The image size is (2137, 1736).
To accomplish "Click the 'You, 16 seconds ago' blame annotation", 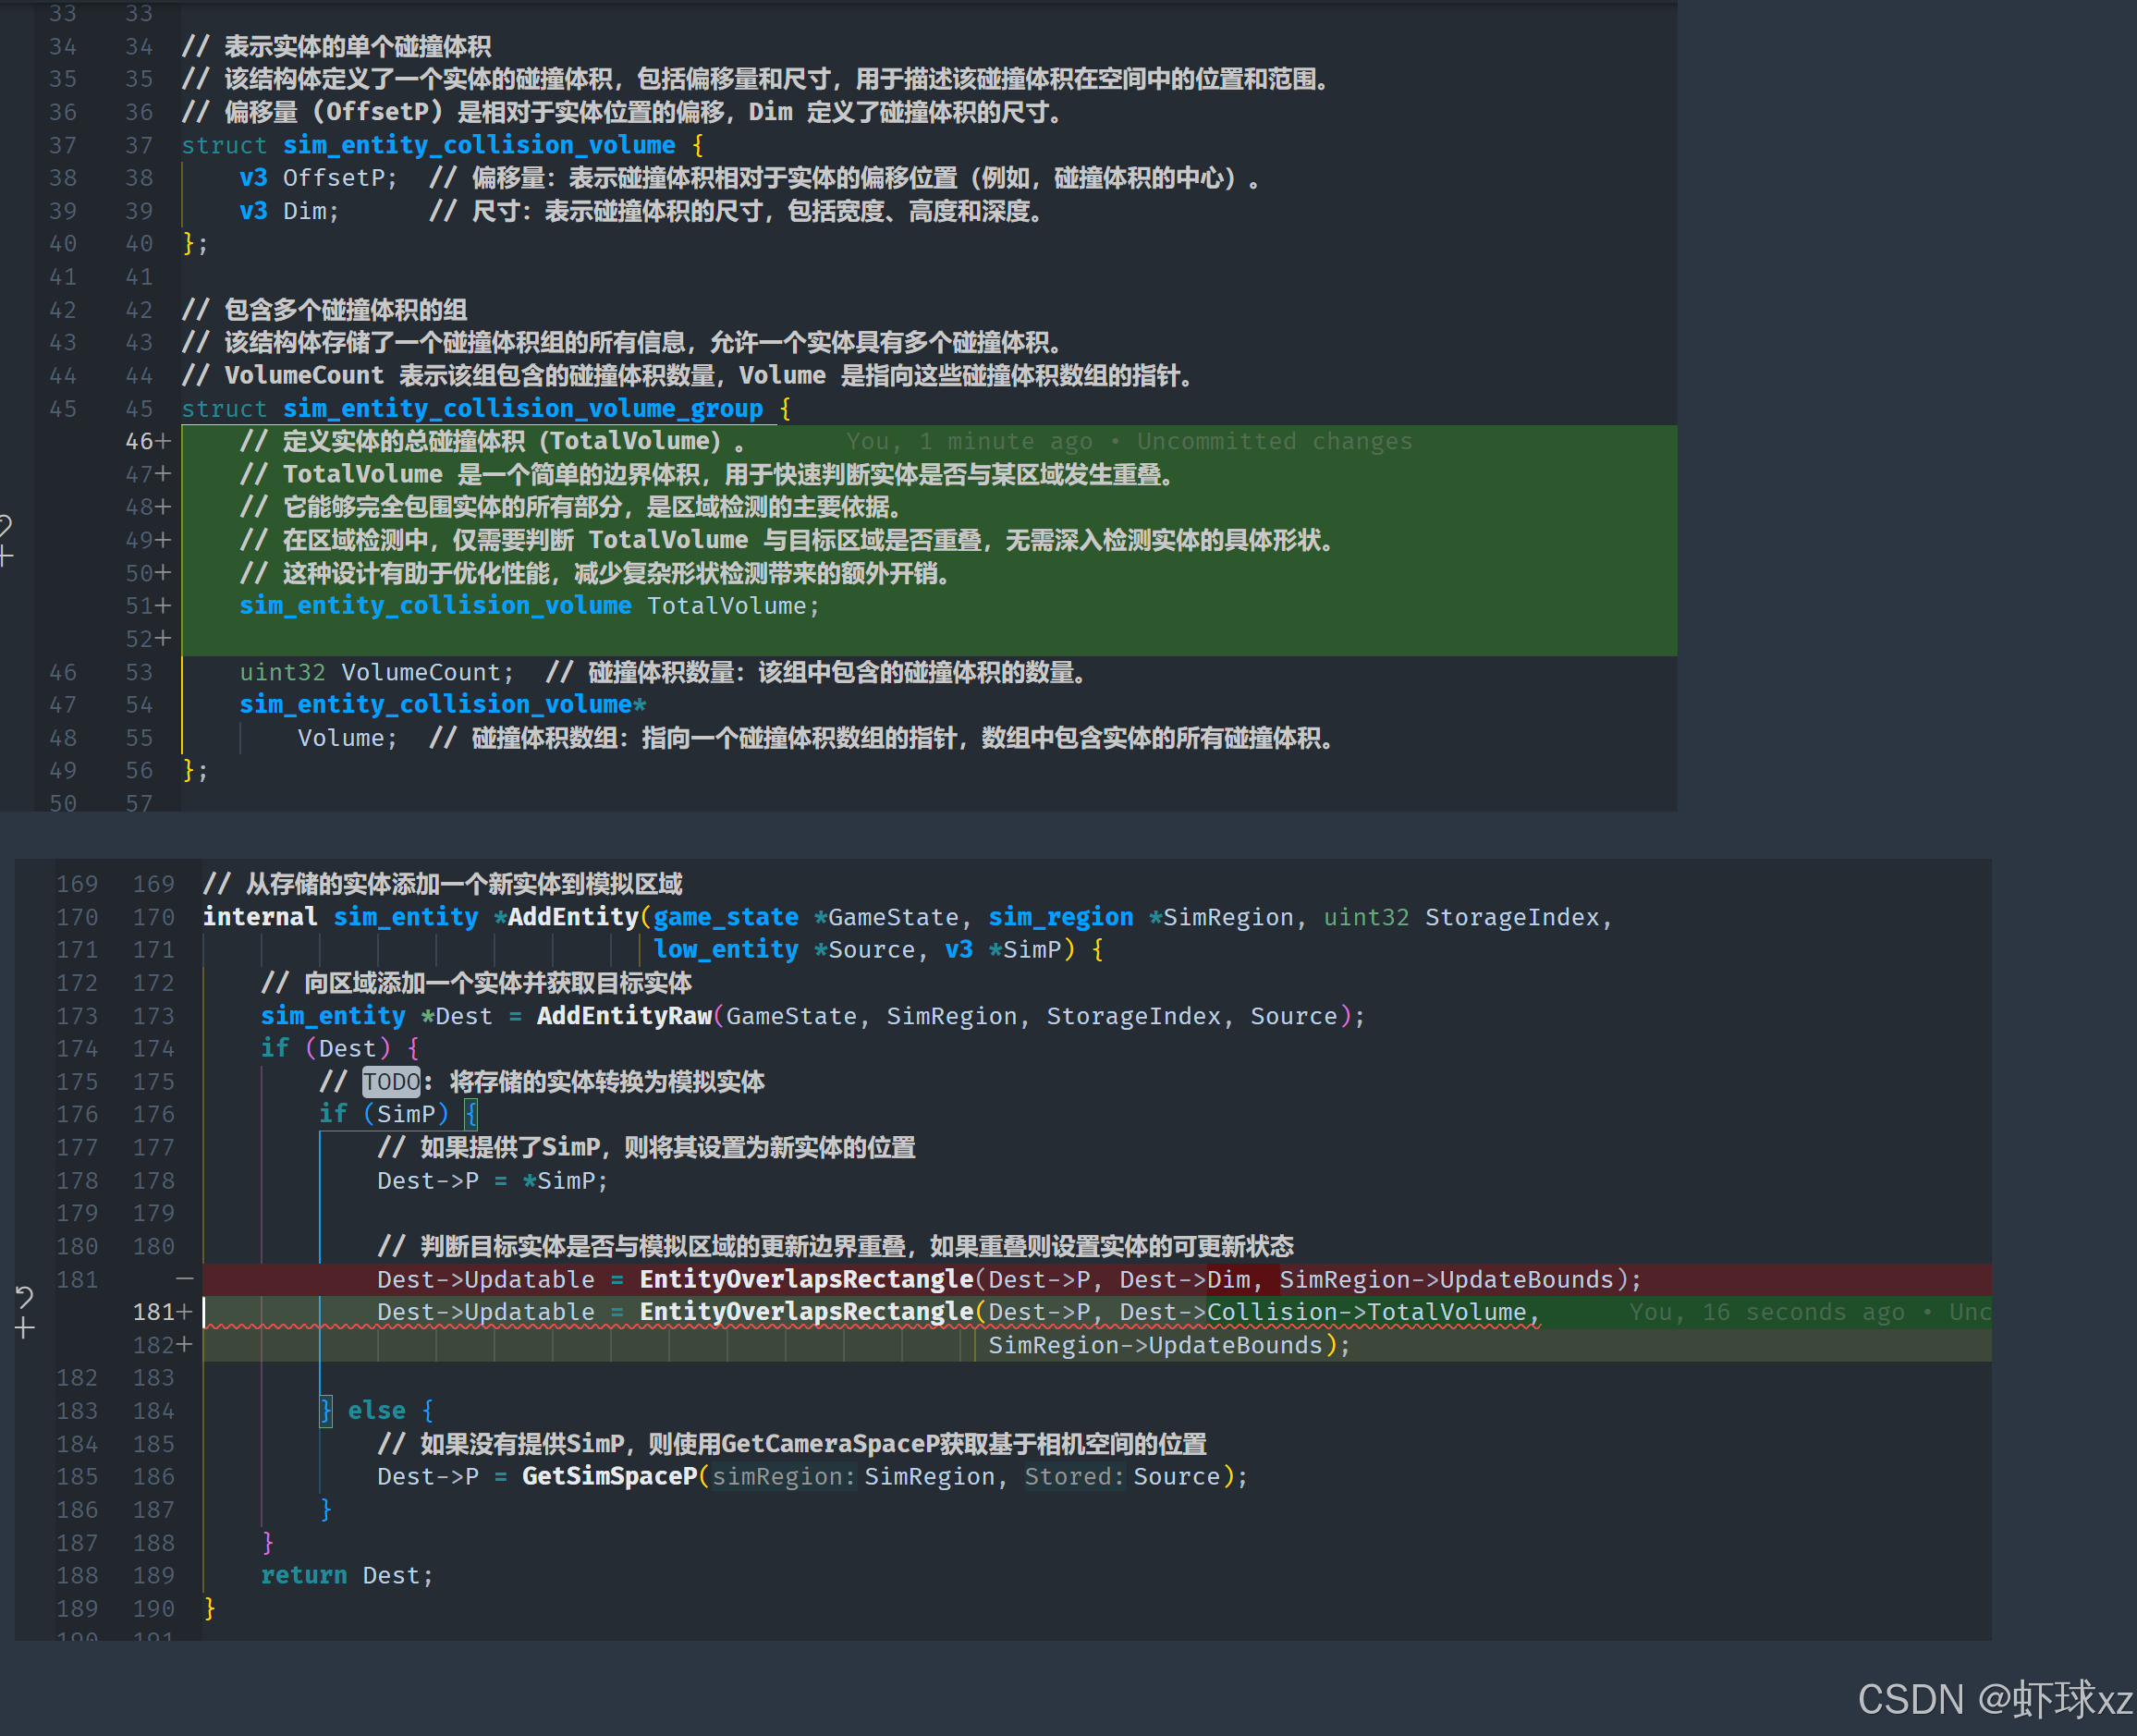I will point(1809,1312).
